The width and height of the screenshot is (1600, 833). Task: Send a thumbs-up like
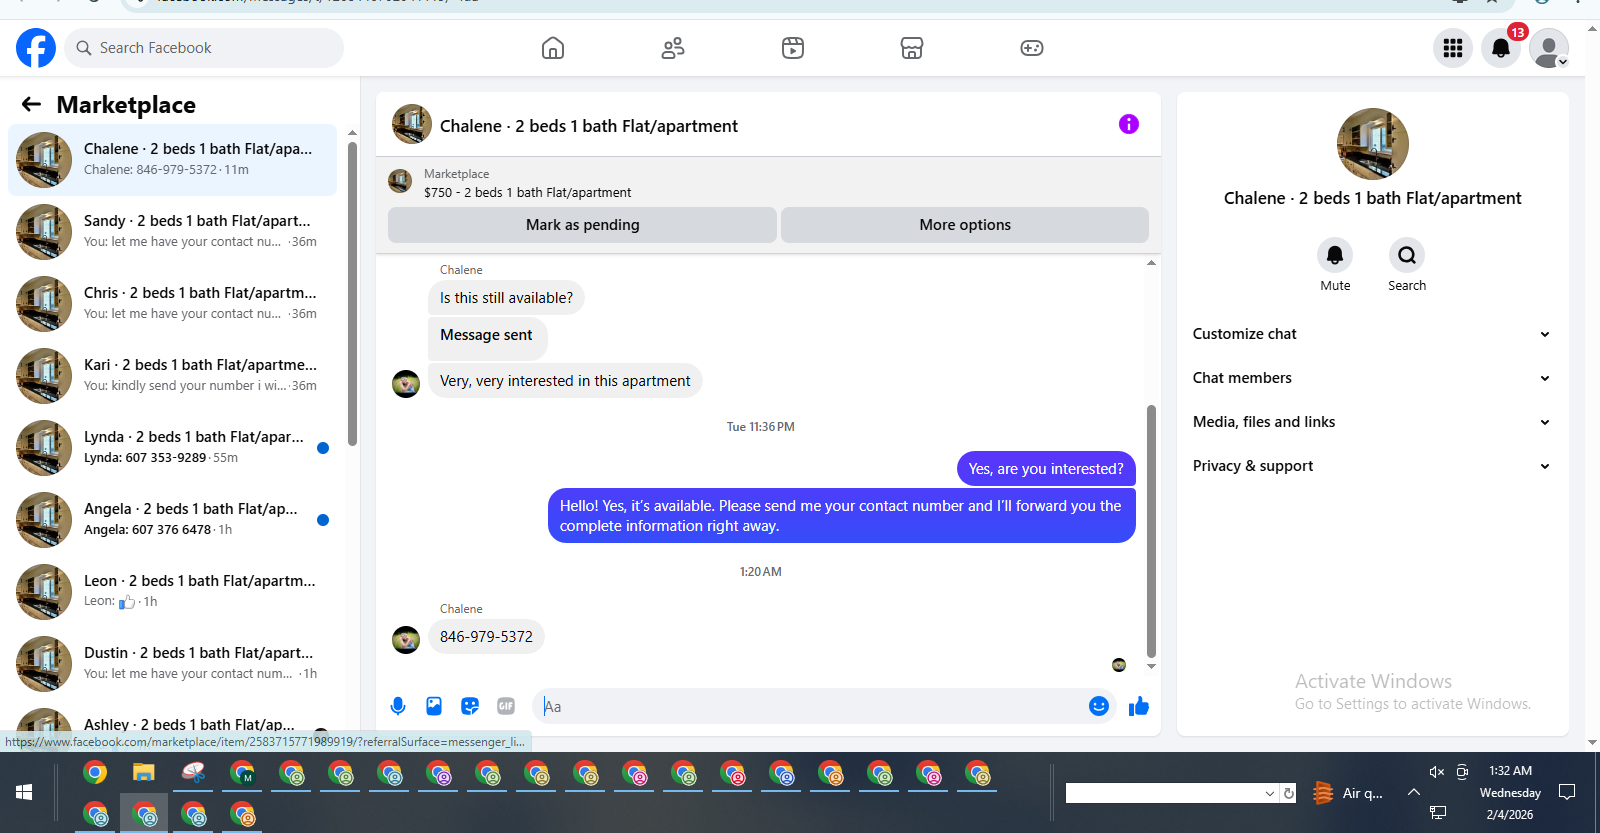pyautogui.click(x=1139, y=706)
